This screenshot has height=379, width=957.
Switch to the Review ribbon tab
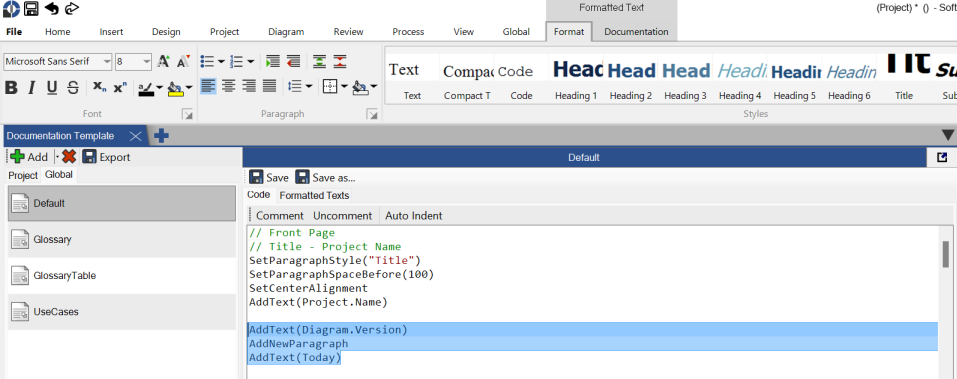point(348,32)
